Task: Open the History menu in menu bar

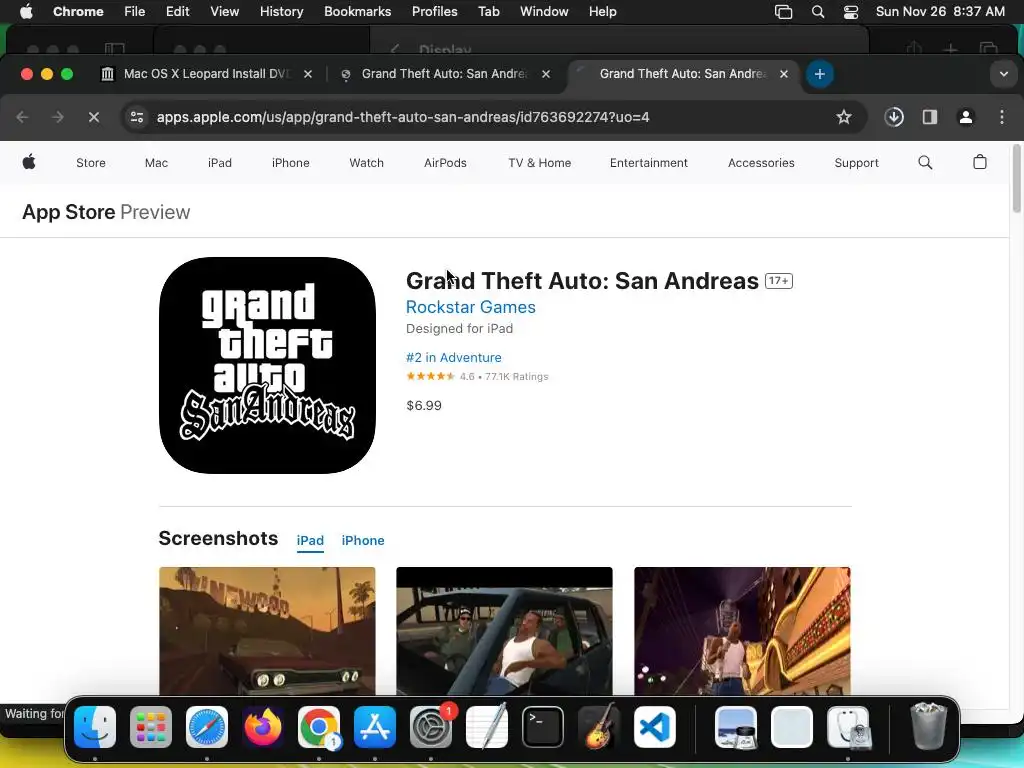Action: [281, 12]
